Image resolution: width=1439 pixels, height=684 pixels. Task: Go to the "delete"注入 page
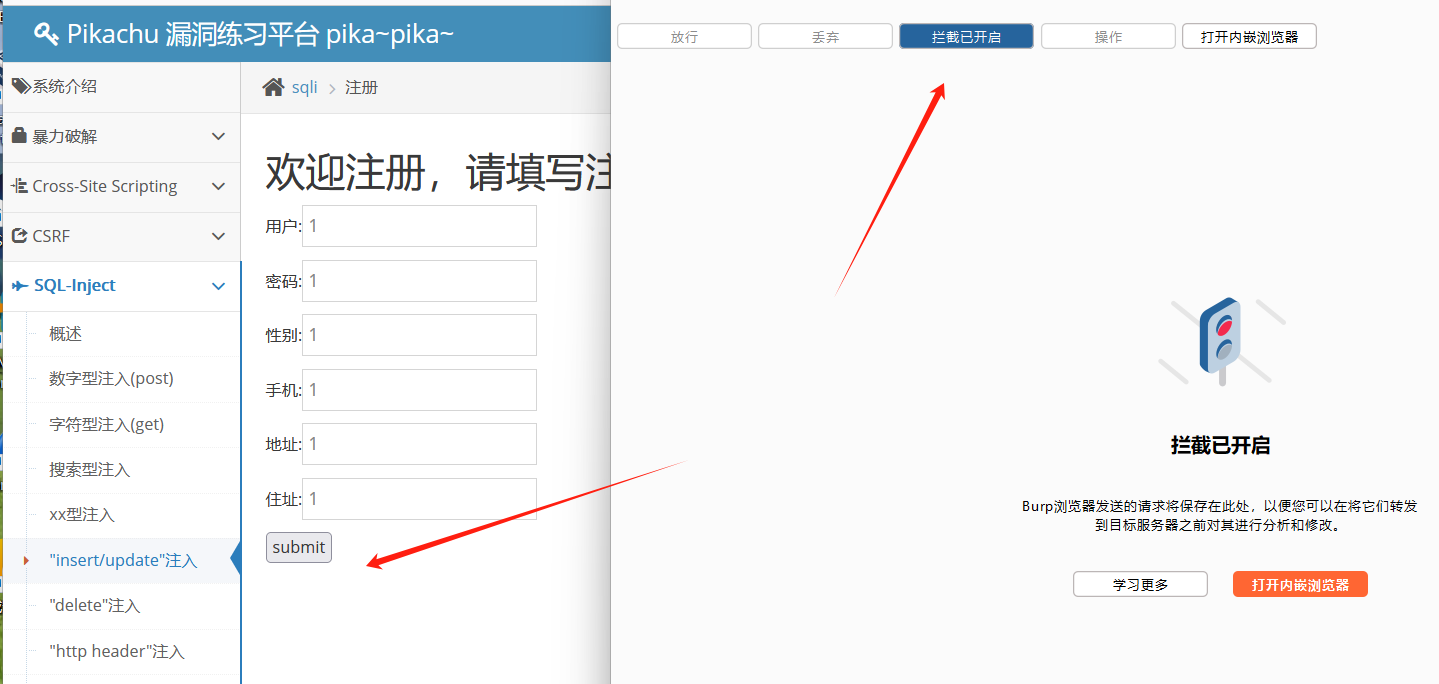(x=94, y=606)
